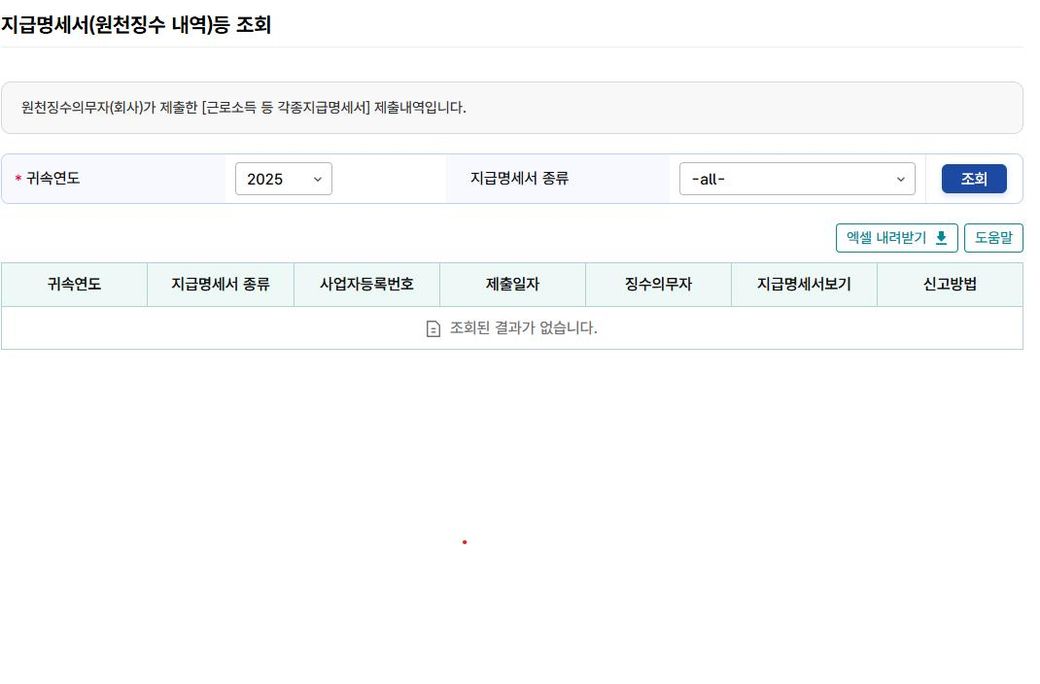This screenshot has width=1040, height=684.
Task: Click the red required asterisk beside 귀속연도
Action: coord(18,180)
